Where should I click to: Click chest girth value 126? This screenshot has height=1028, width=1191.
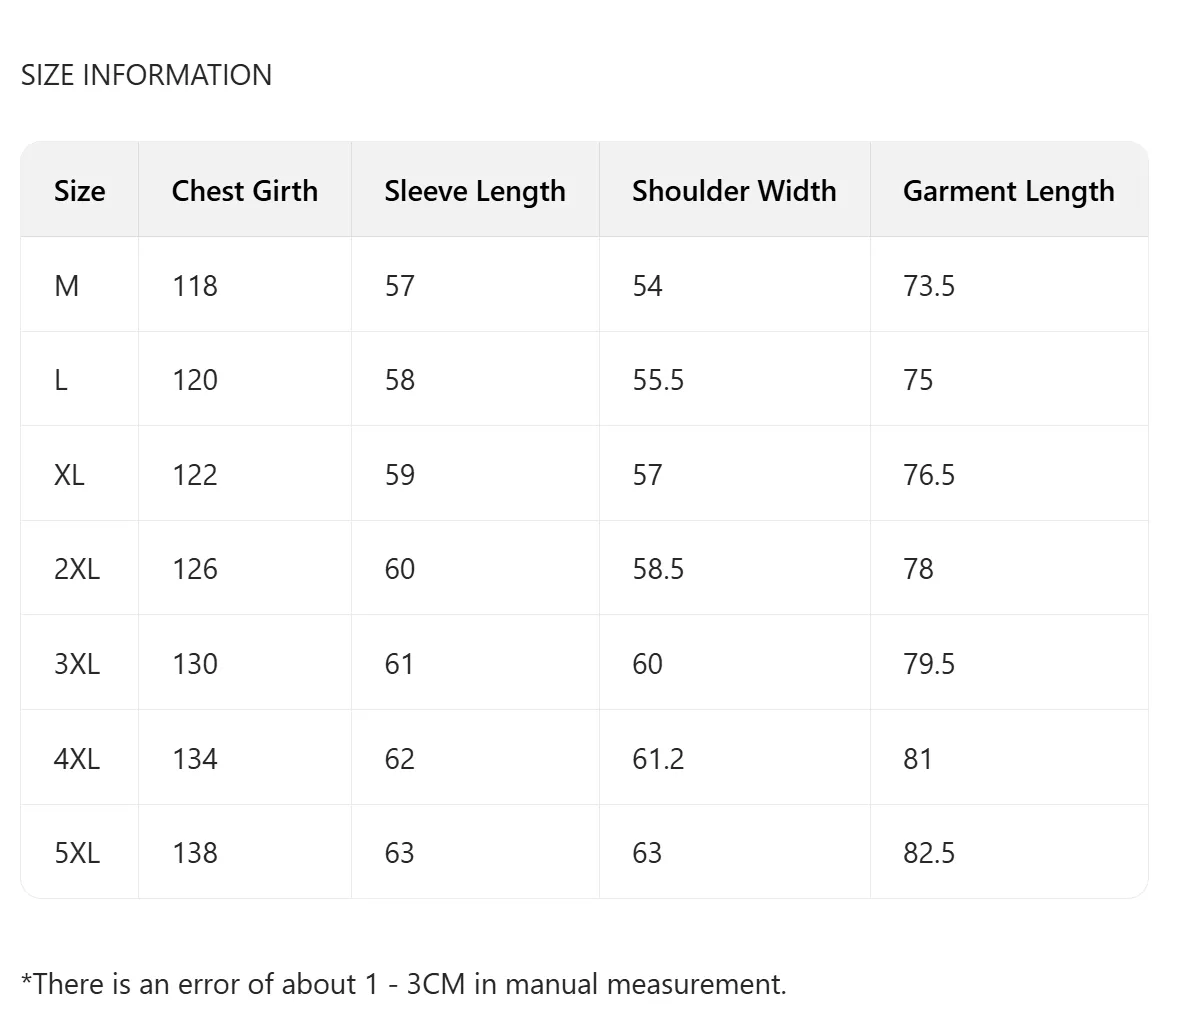(194, 569)
